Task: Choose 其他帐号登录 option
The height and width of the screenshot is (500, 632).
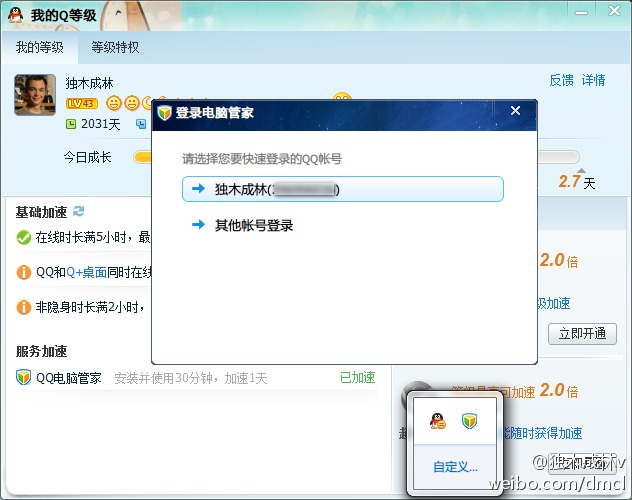Action: pos(254,225)
